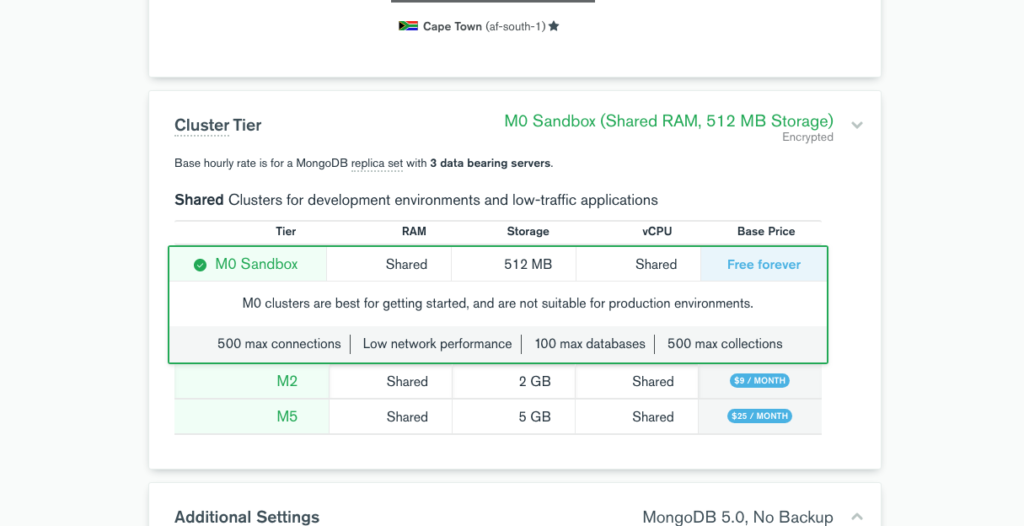Open the replica set help link
The width and height of the screenshot is (1024, 526).
point(377,163)
